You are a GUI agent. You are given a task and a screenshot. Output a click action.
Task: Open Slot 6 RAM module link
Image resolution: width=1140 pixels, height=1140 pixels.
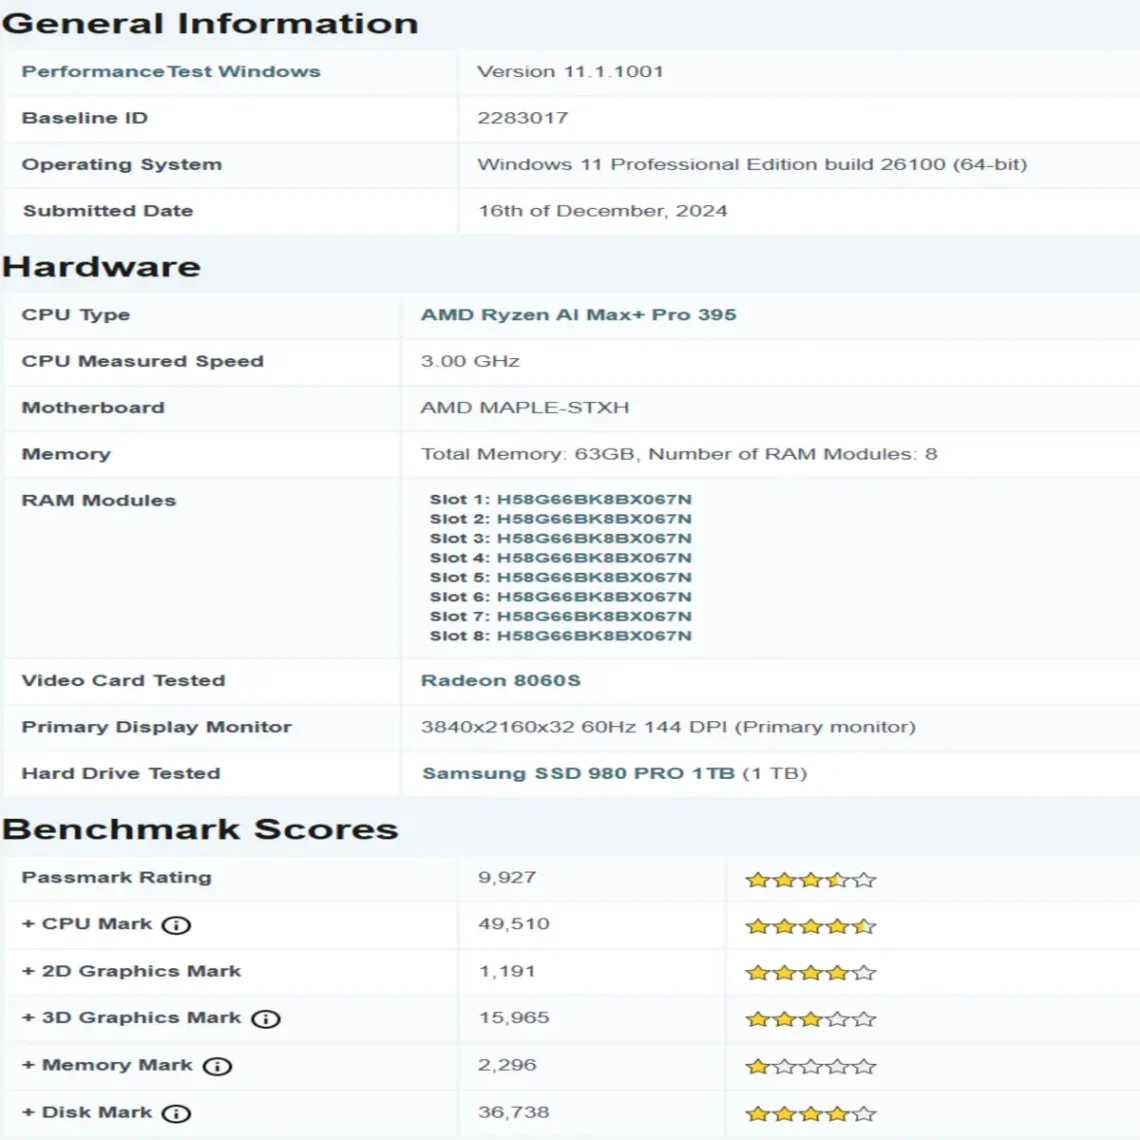pos(594,597)
